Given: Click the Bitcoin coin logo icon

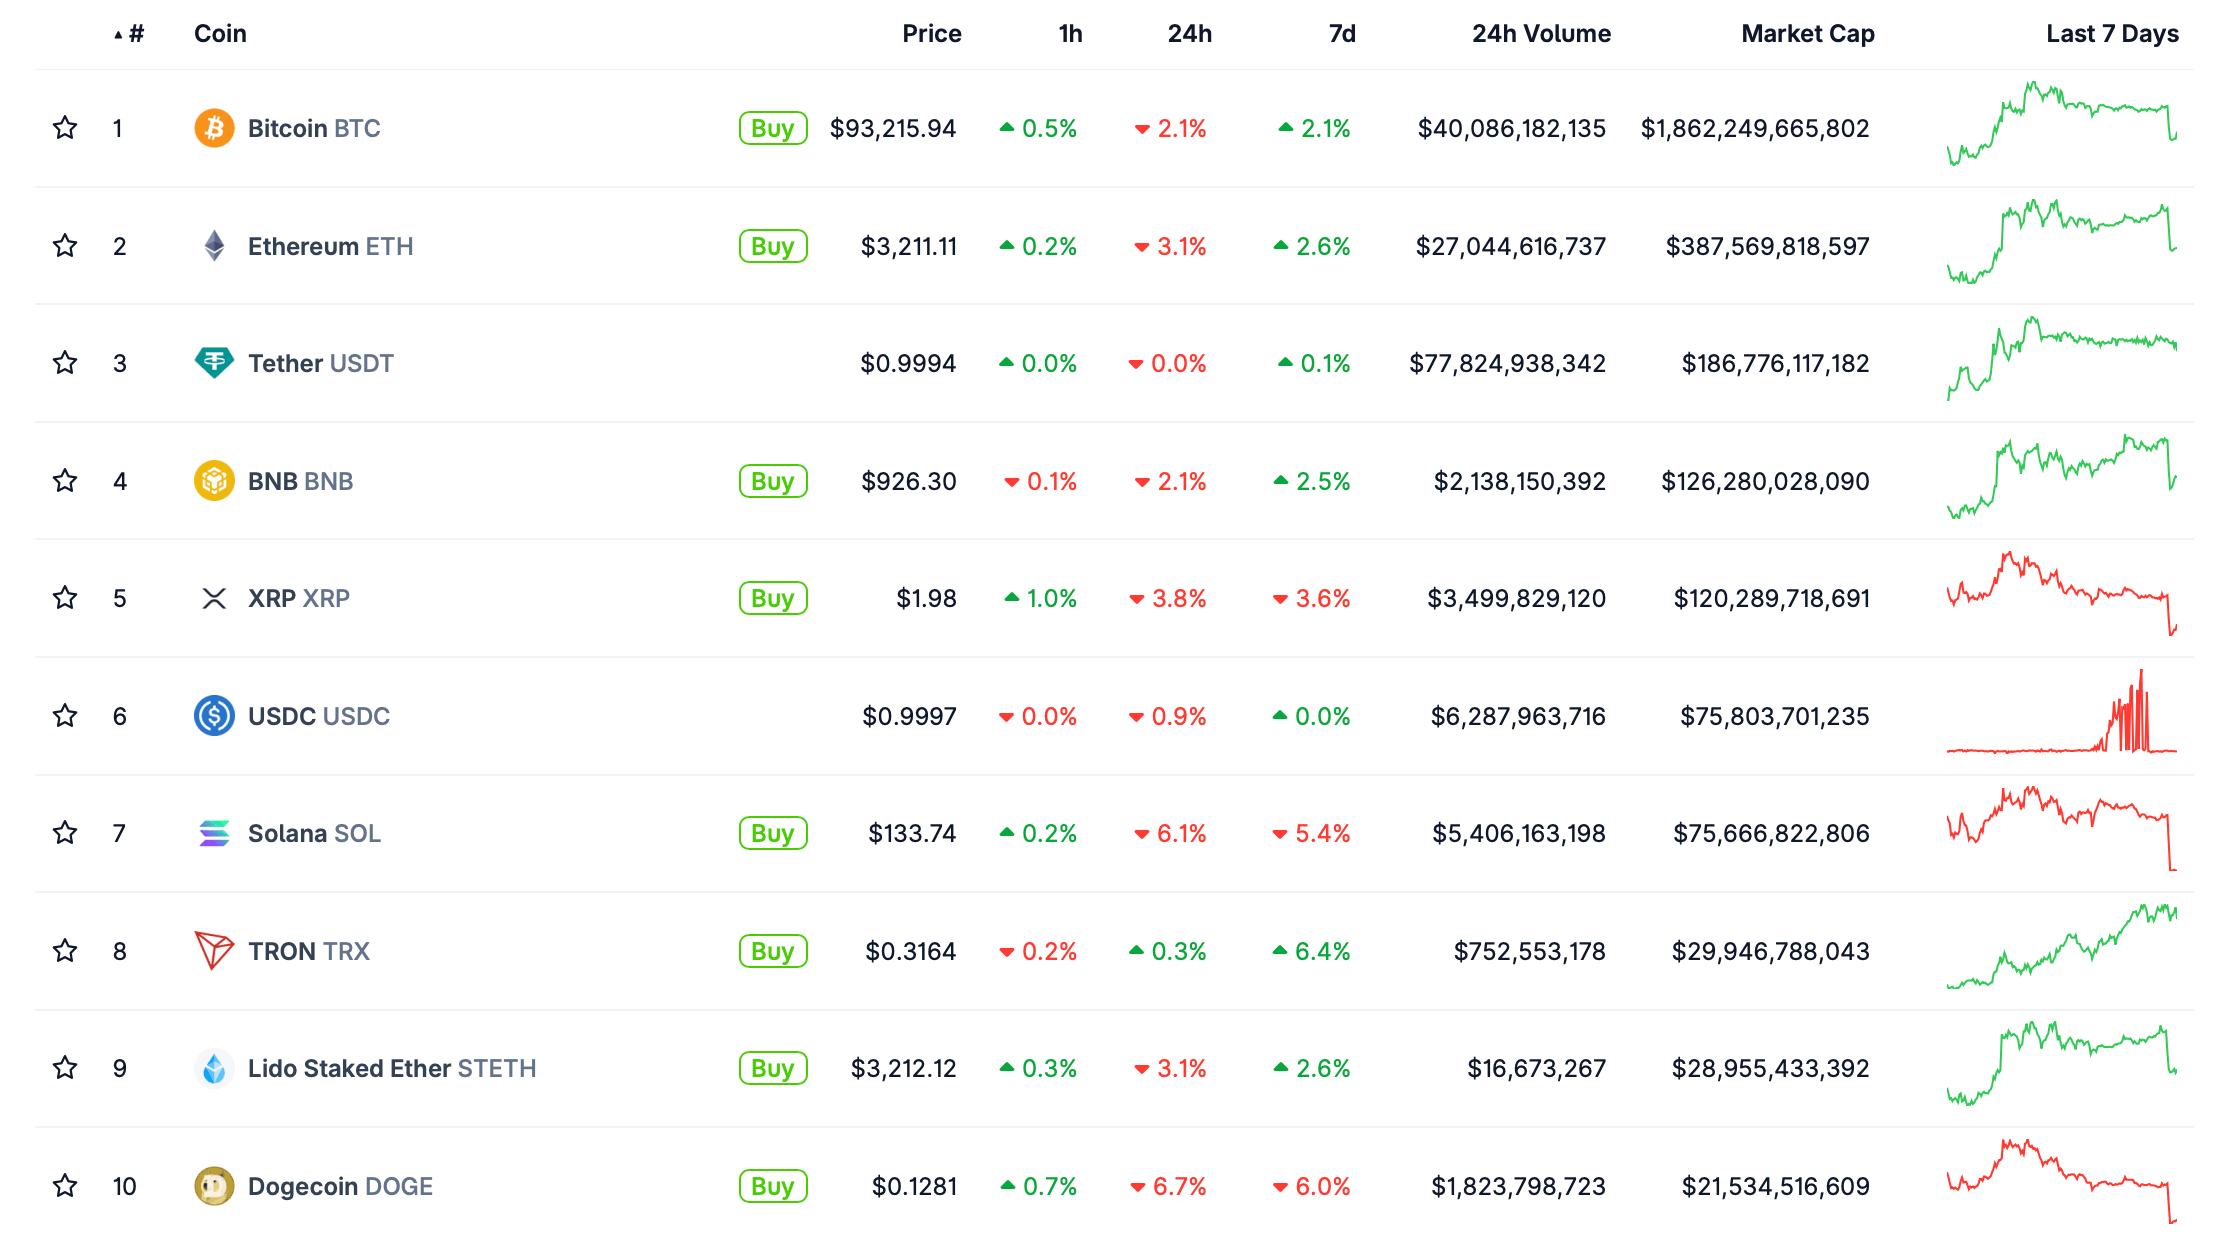Looking at the screenshot, I should click(x=214, y=128).
